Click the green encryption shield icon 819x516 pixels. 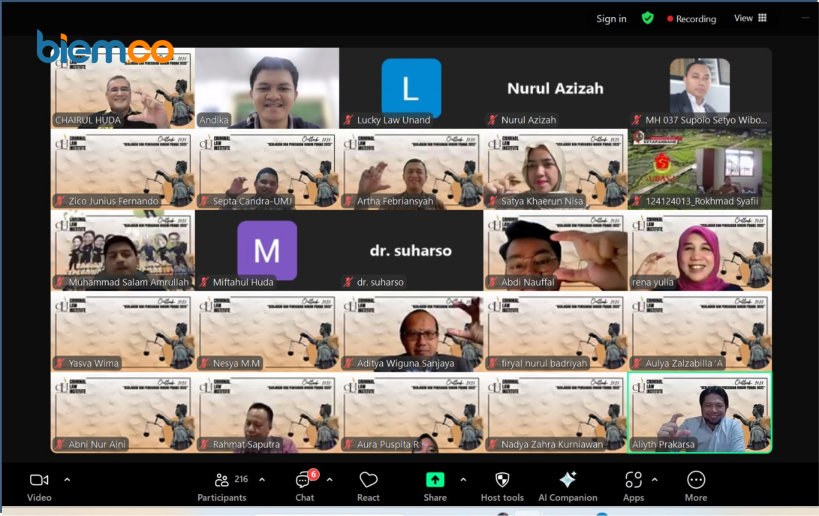point(648,18)
